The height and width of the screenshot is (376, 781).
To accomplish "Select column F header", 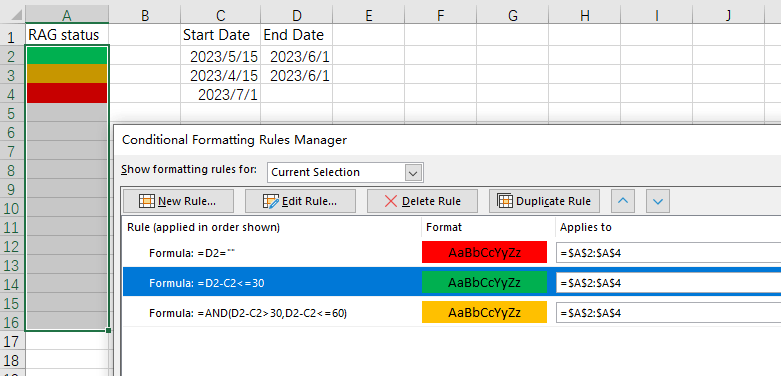I will [x=440, y=15].
